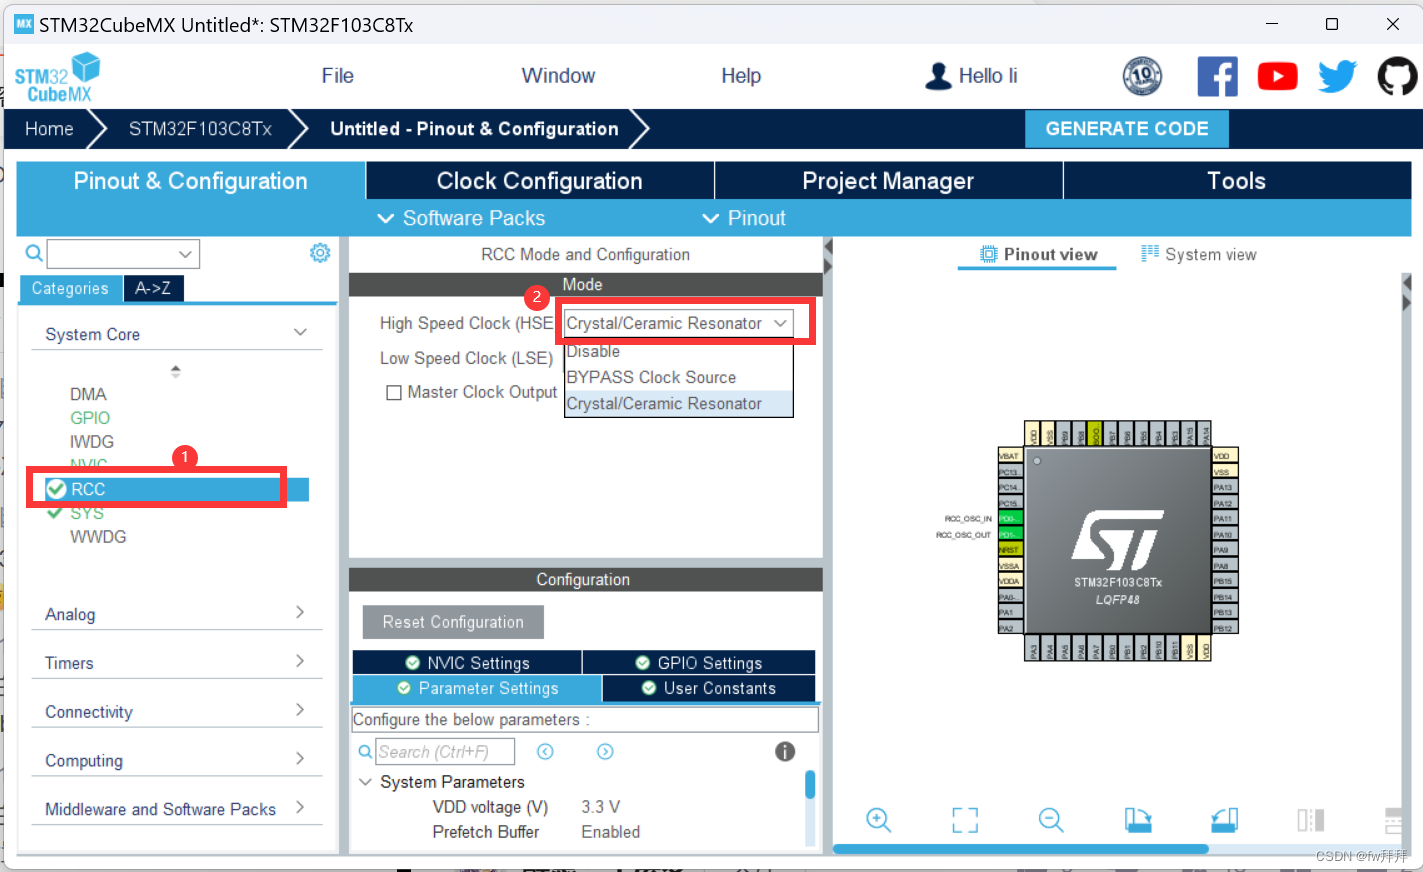
Task: Go to previous parameter search result
Action: tap(545, 751)
